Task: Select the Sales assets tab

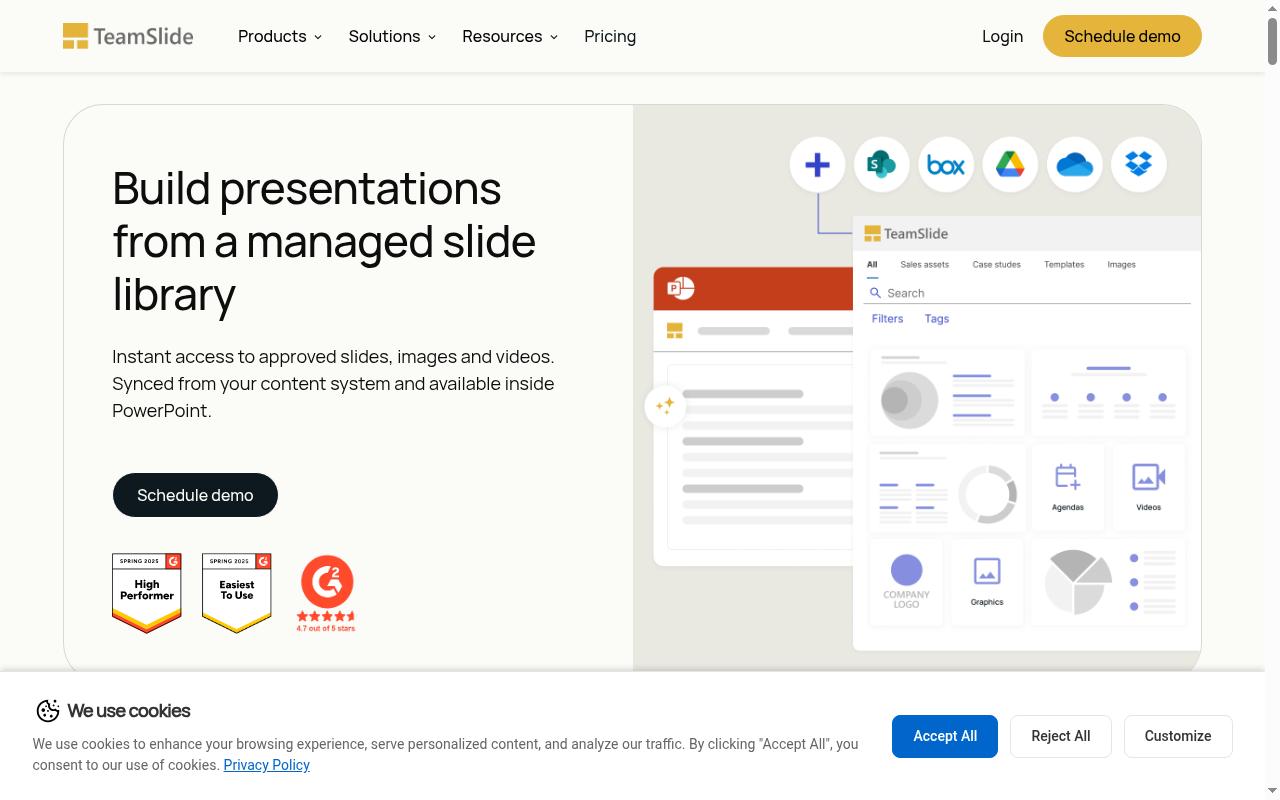Action: [924, 265]
